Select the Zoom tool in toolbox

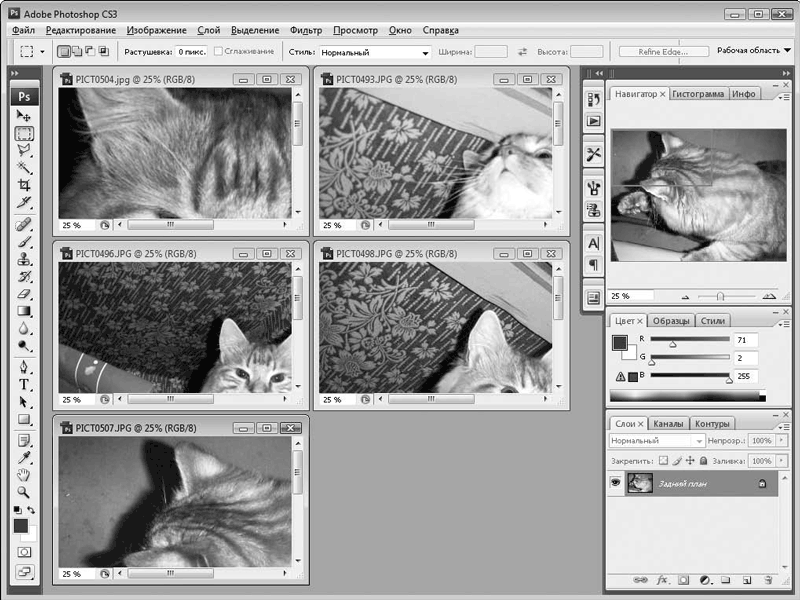24,492
